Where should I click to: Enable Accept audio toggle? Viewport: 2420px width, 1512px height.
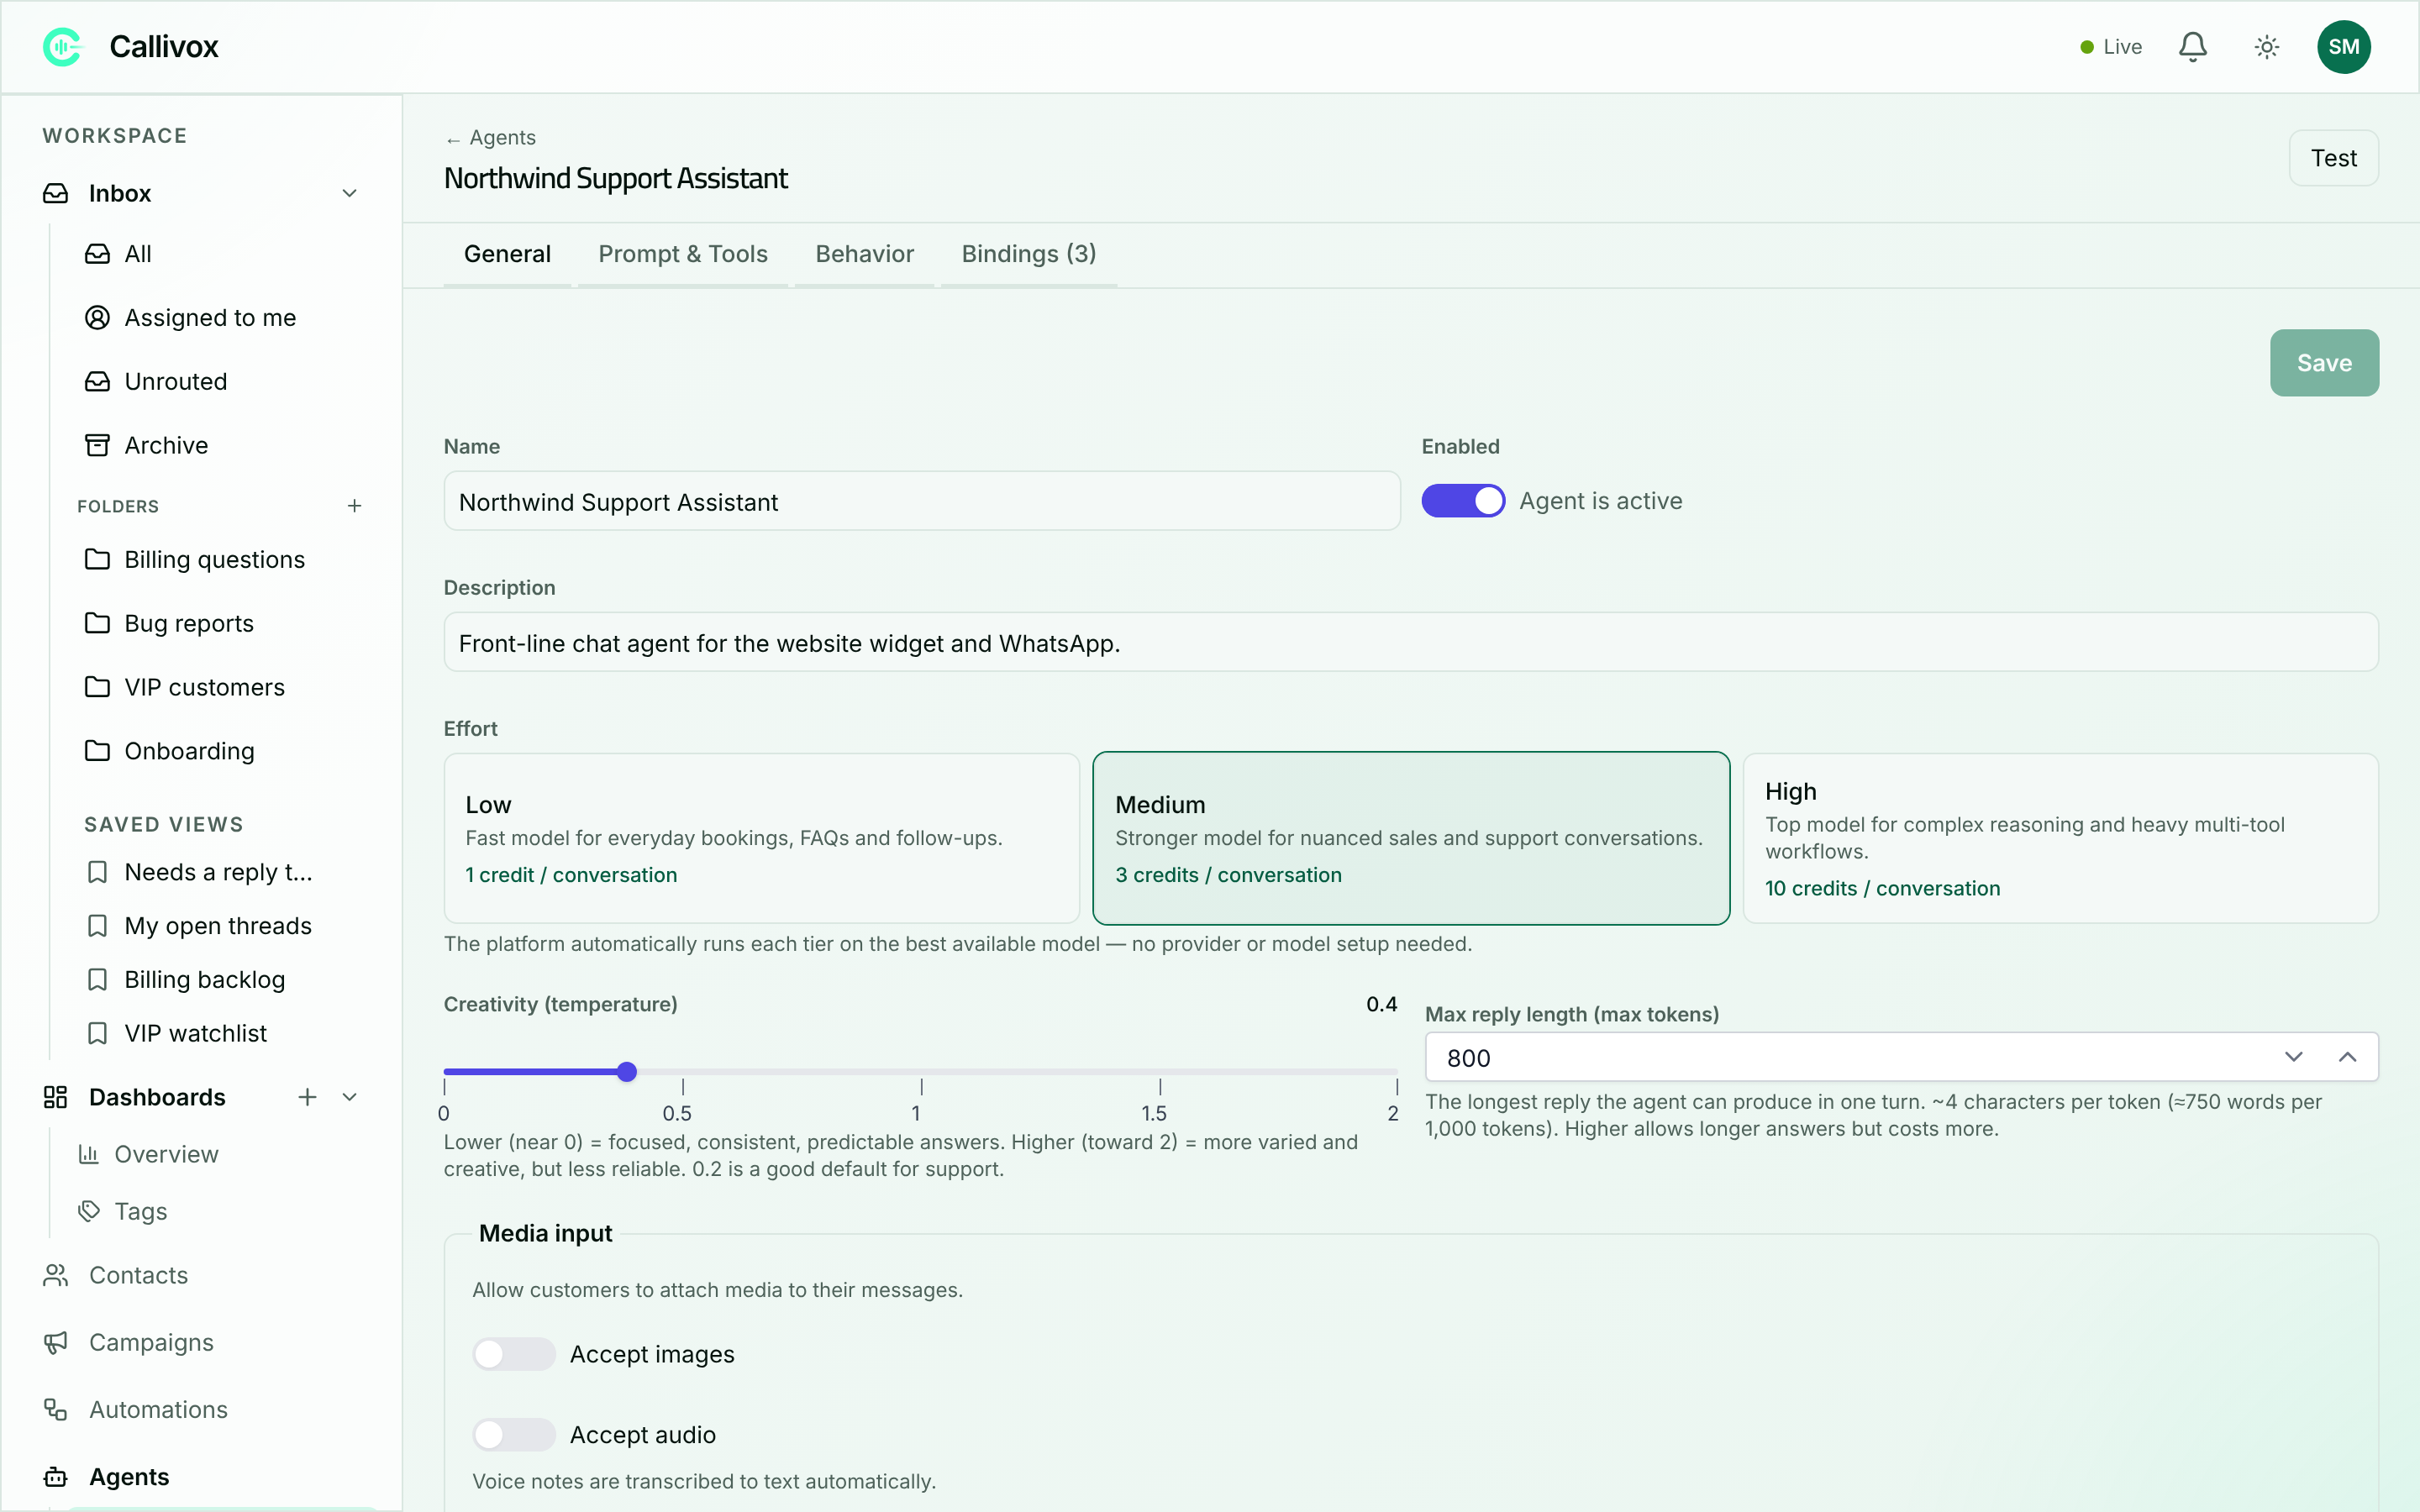click(x=513, y=1435)
